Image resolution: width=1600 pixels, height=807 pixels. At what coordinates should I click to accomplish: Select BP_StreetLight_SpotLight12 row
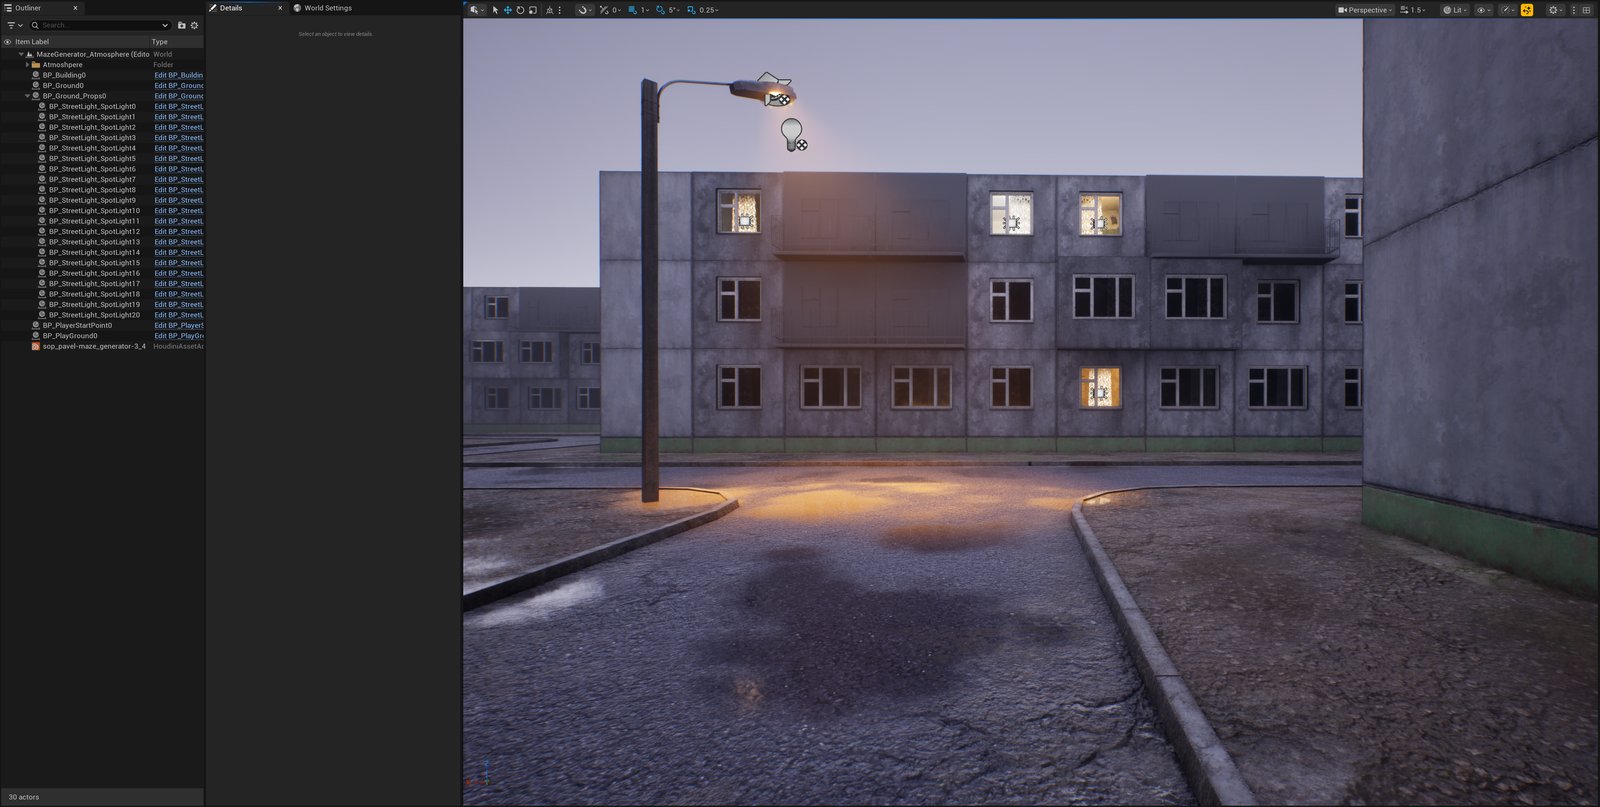click(x=94, y=231)
